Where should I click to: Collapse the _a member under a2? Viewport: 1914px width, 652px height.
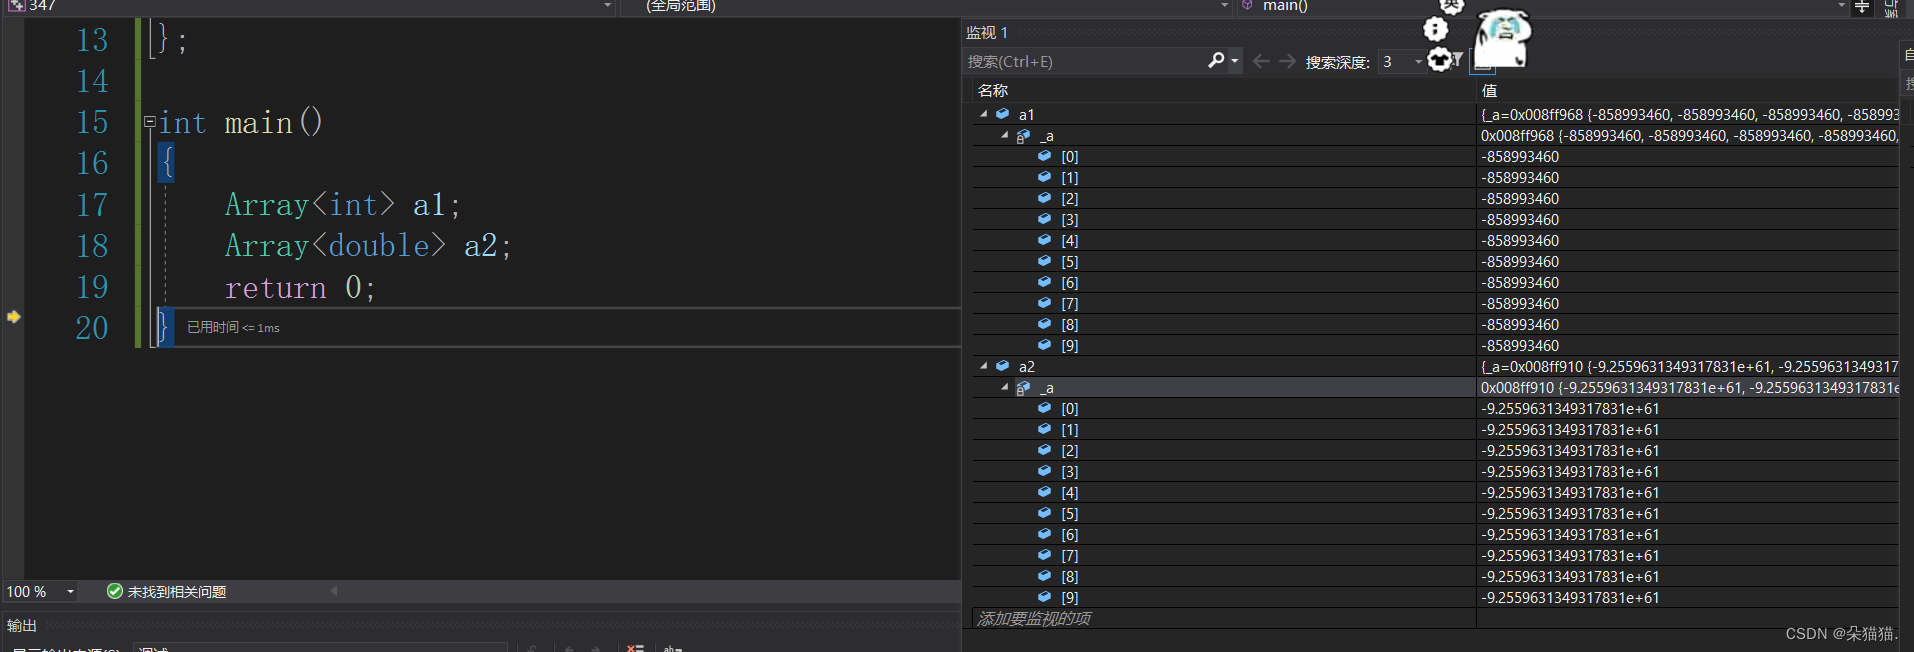(x=1005, y=387)
